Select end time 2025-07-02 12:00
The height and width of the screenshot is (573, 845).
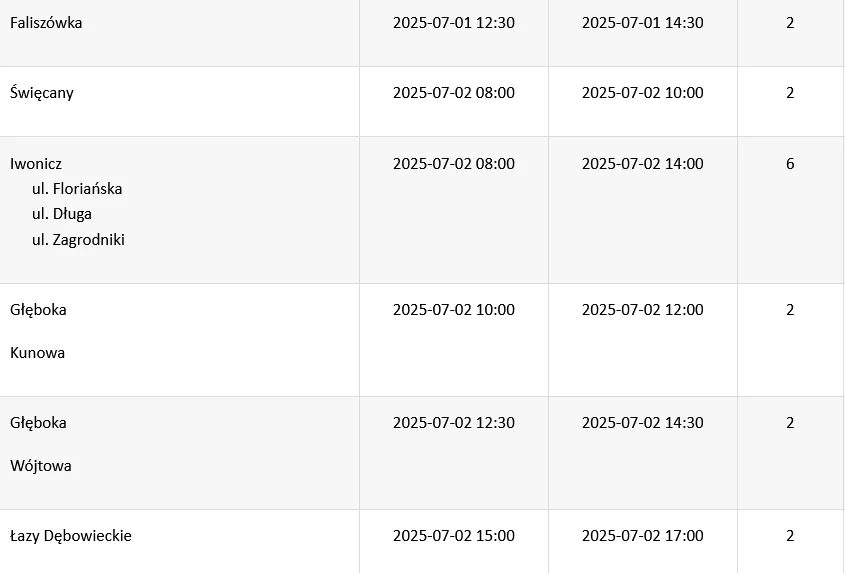click(643, 309)
